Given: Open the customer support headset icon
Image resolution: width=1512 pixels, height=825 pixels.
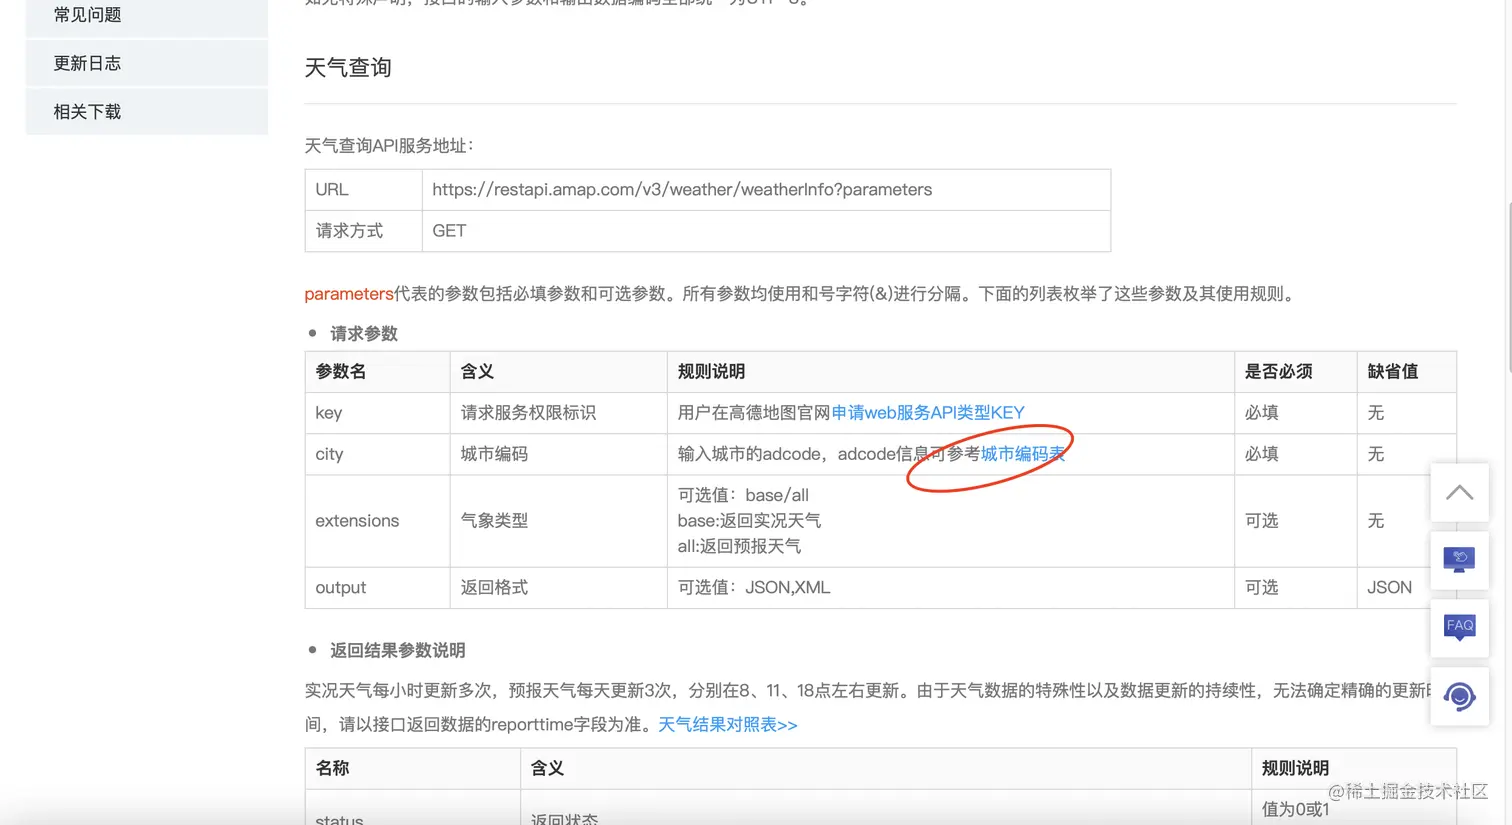Looking at the screenshot, I should [1459, 696].
